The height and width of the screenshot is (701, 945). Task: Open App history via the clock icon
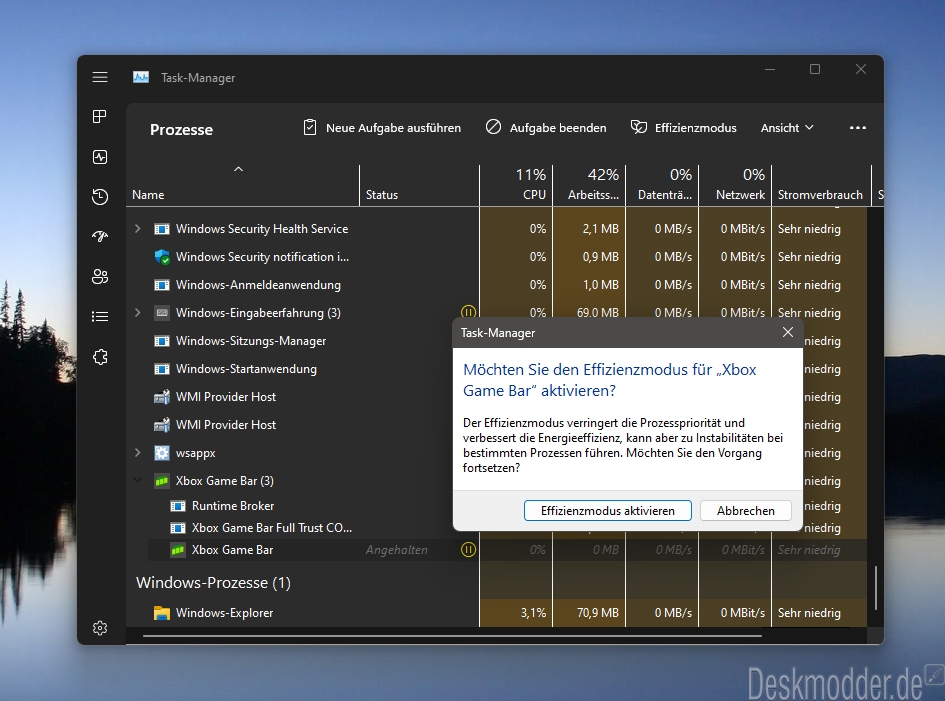[x=100, y=196]
